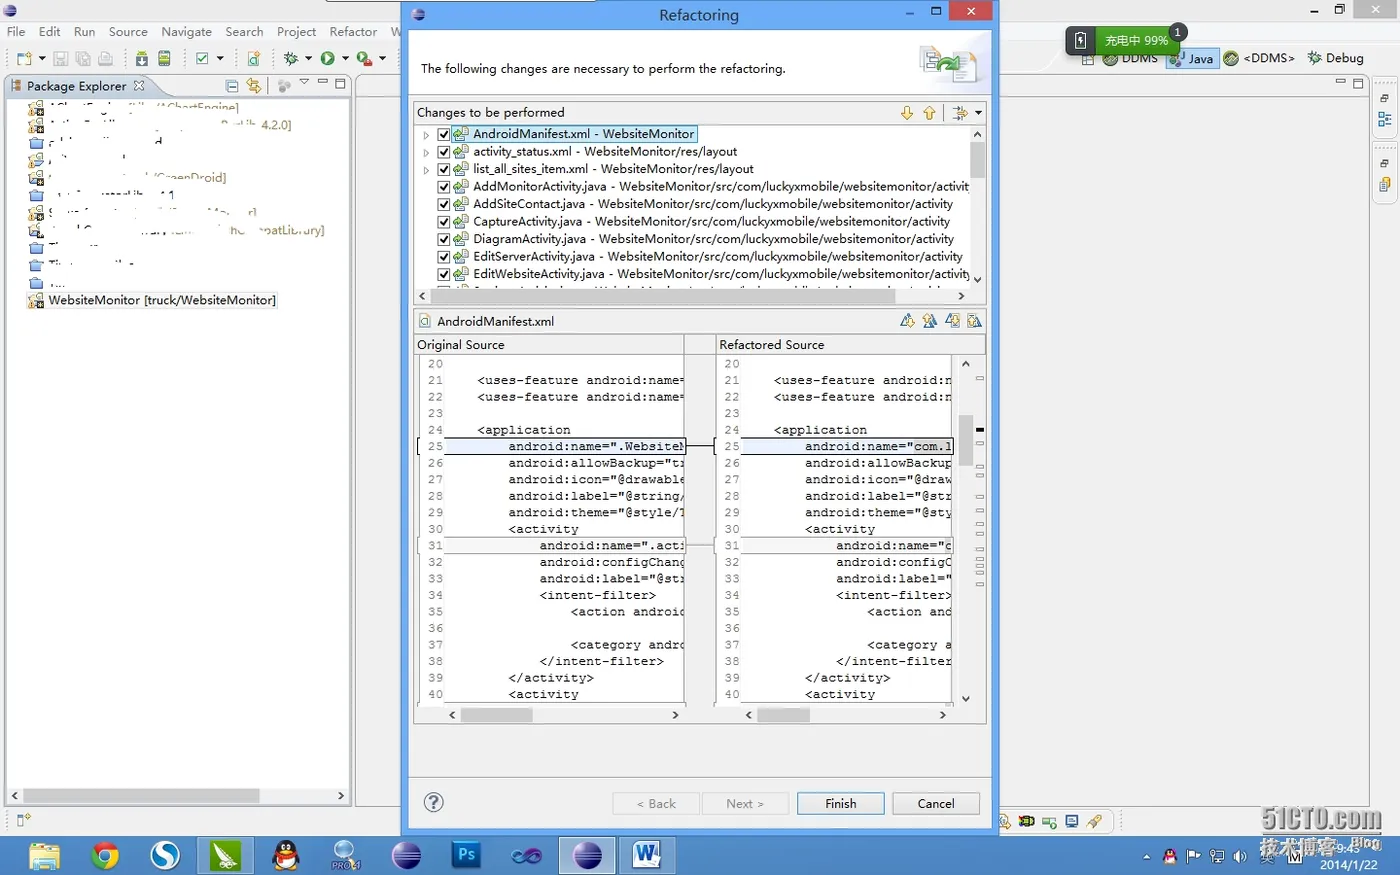This screenshot has height=875, width=1400.
Task: Open the Android SDK Manager icon
Action: (142, 59)
